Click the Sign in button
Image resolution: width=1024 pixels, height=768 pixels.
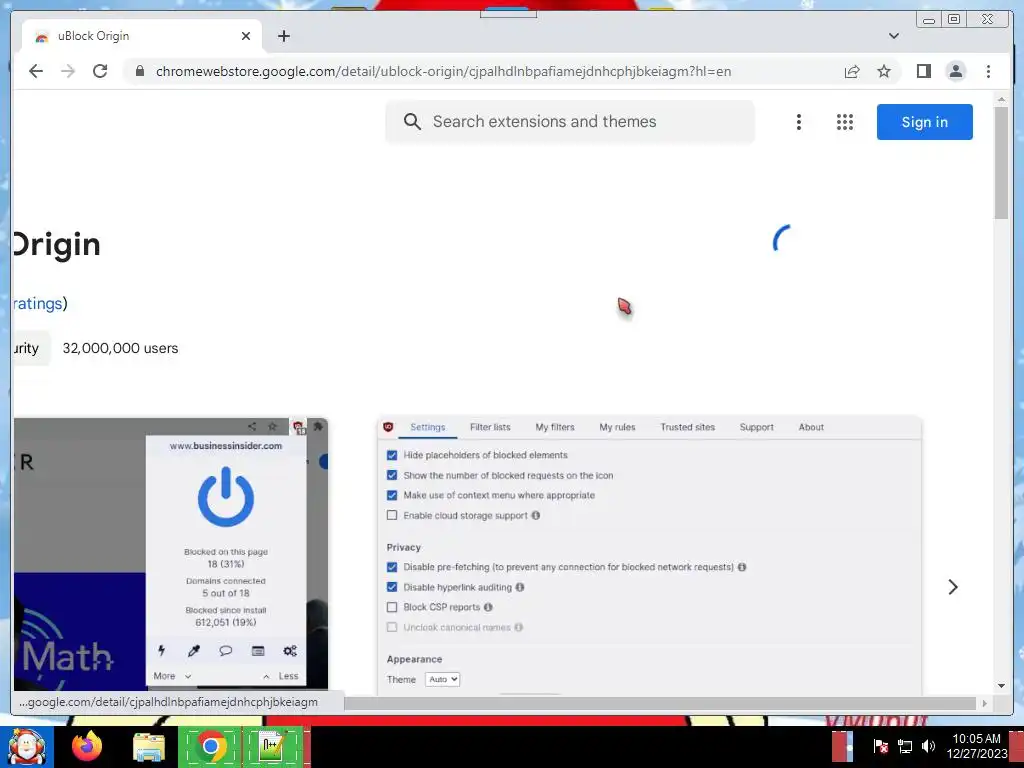(x=924, y=122)
